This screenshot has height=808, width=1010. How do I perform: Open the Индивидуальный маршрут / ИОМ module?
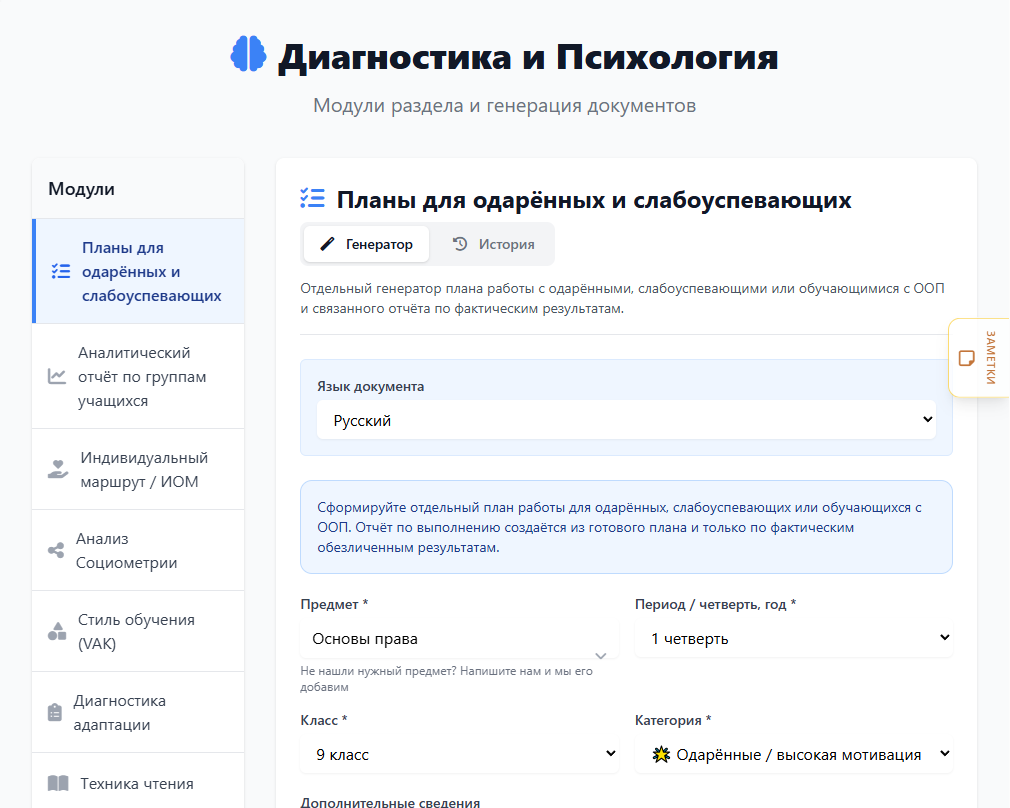[x=138, y=469]
